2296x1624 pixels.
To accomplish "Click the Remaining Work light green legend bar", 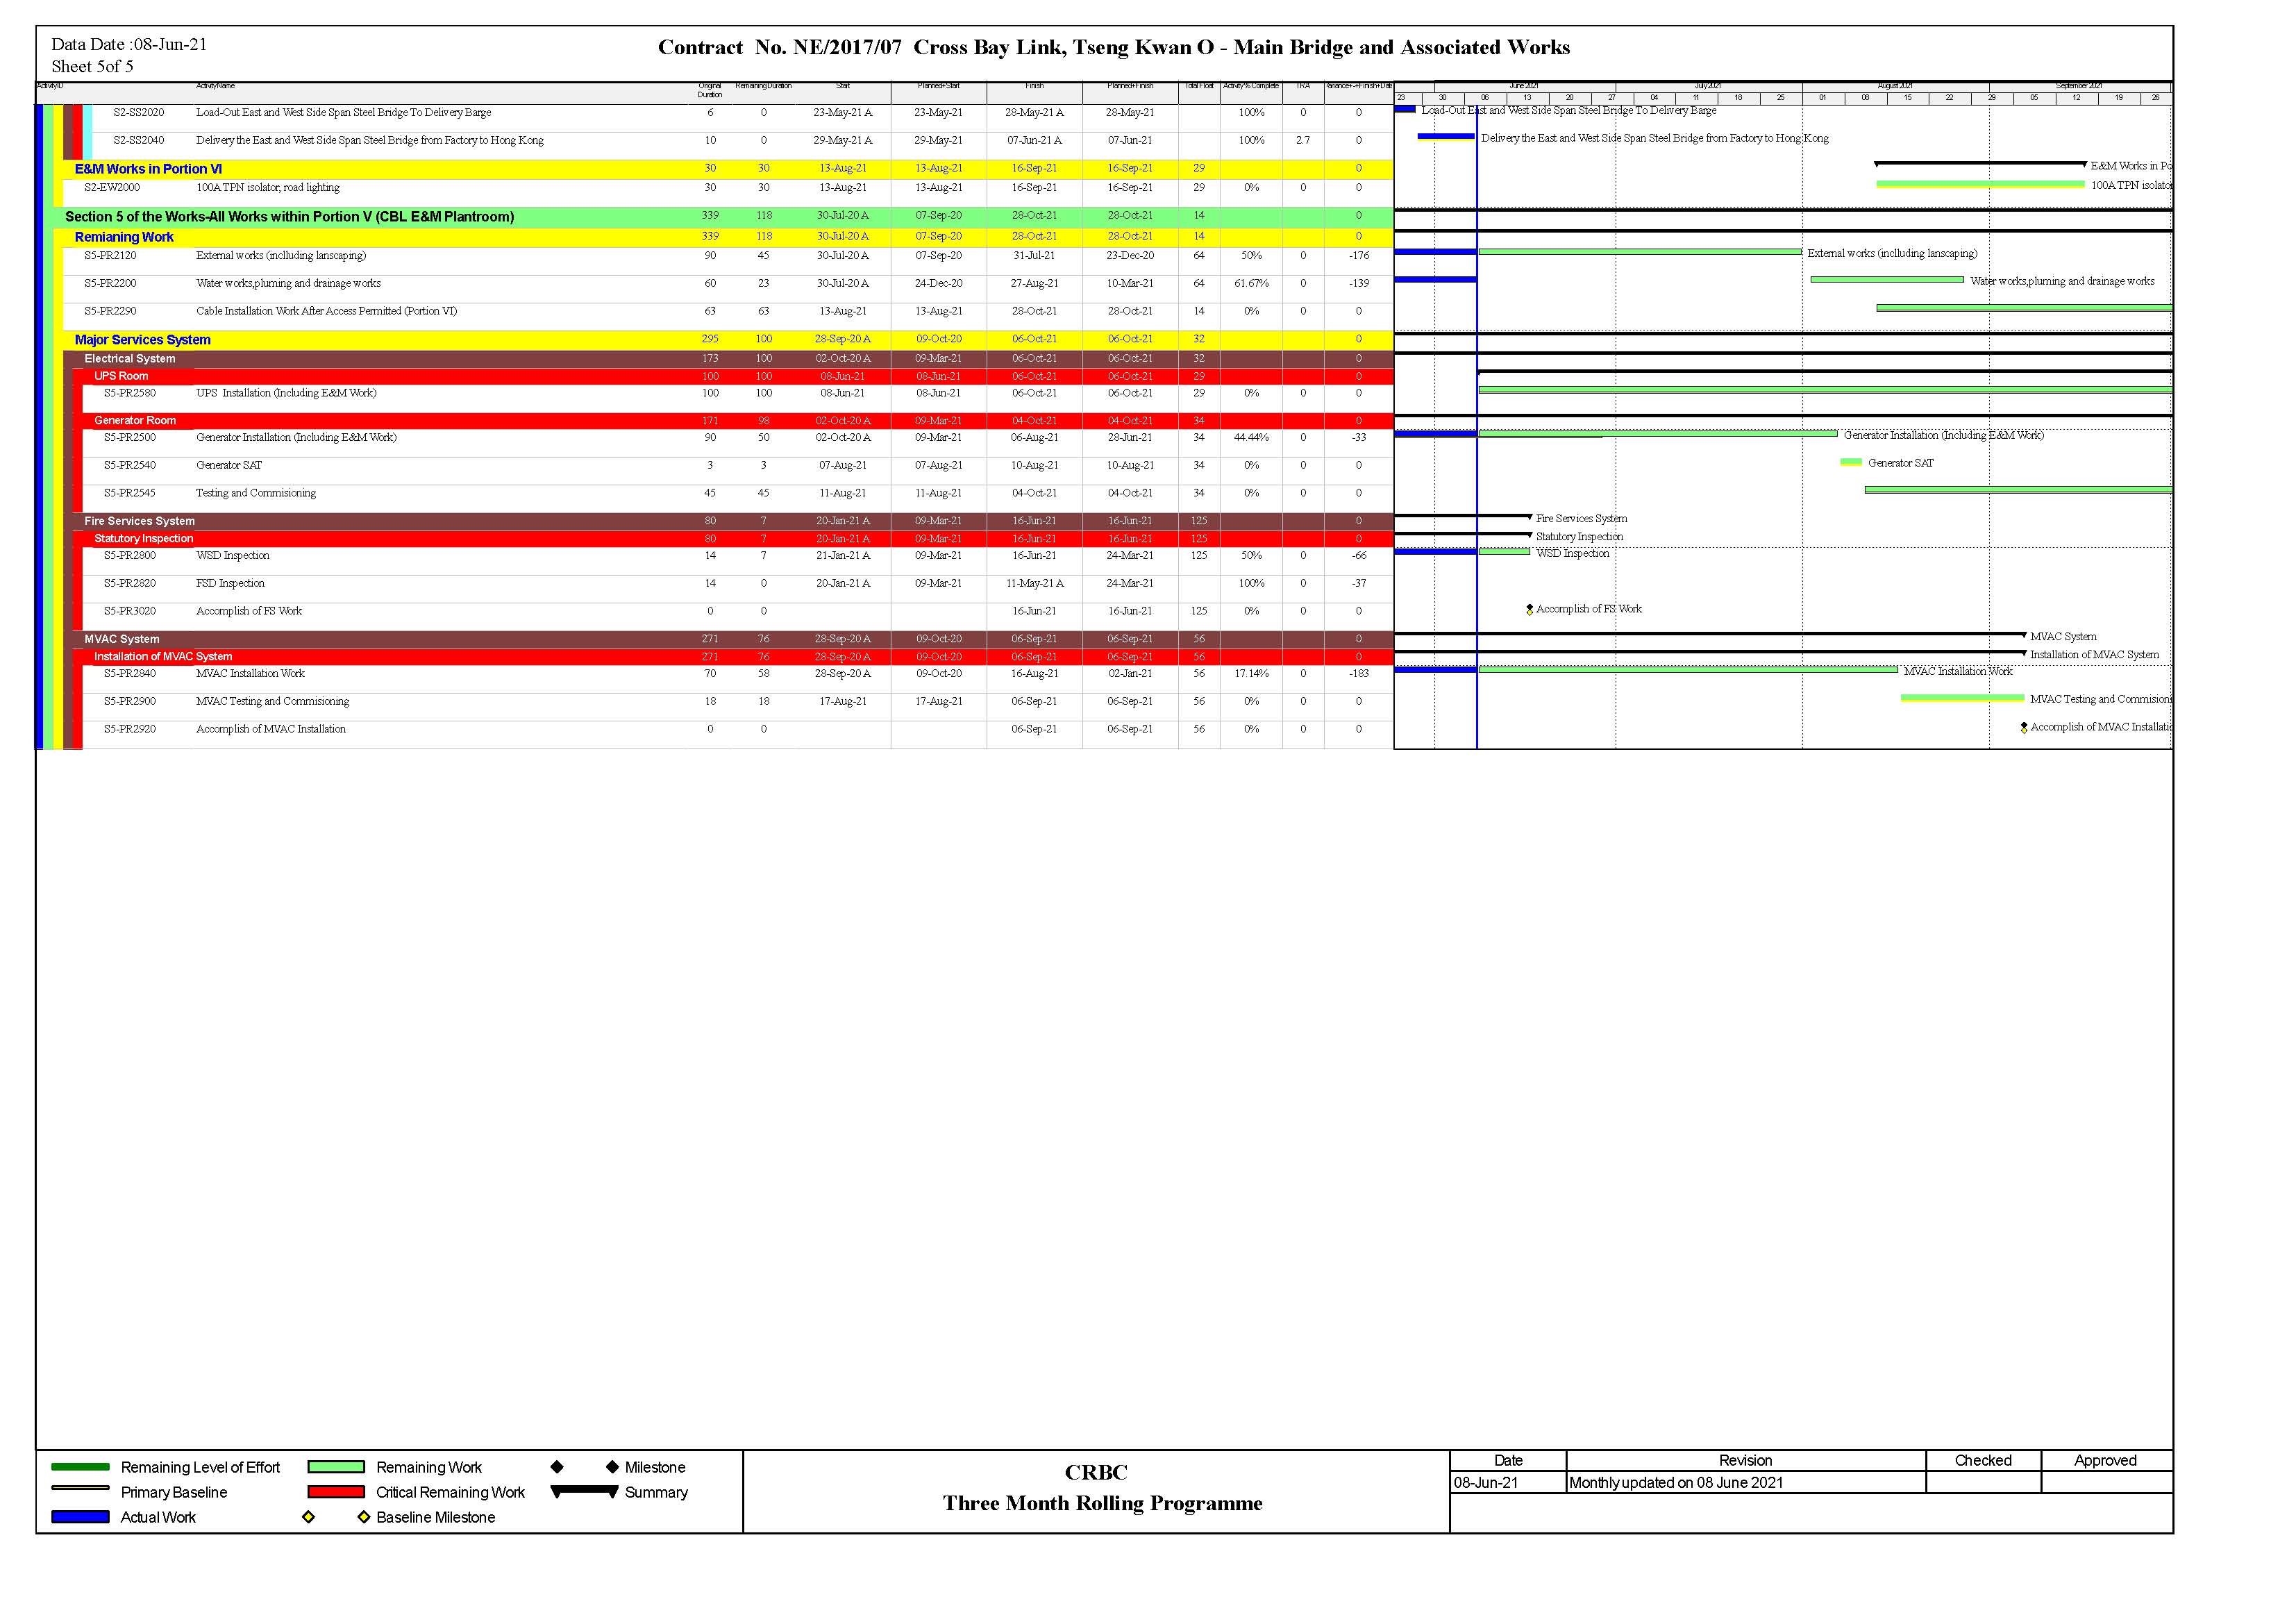I will click(336, 1467).
